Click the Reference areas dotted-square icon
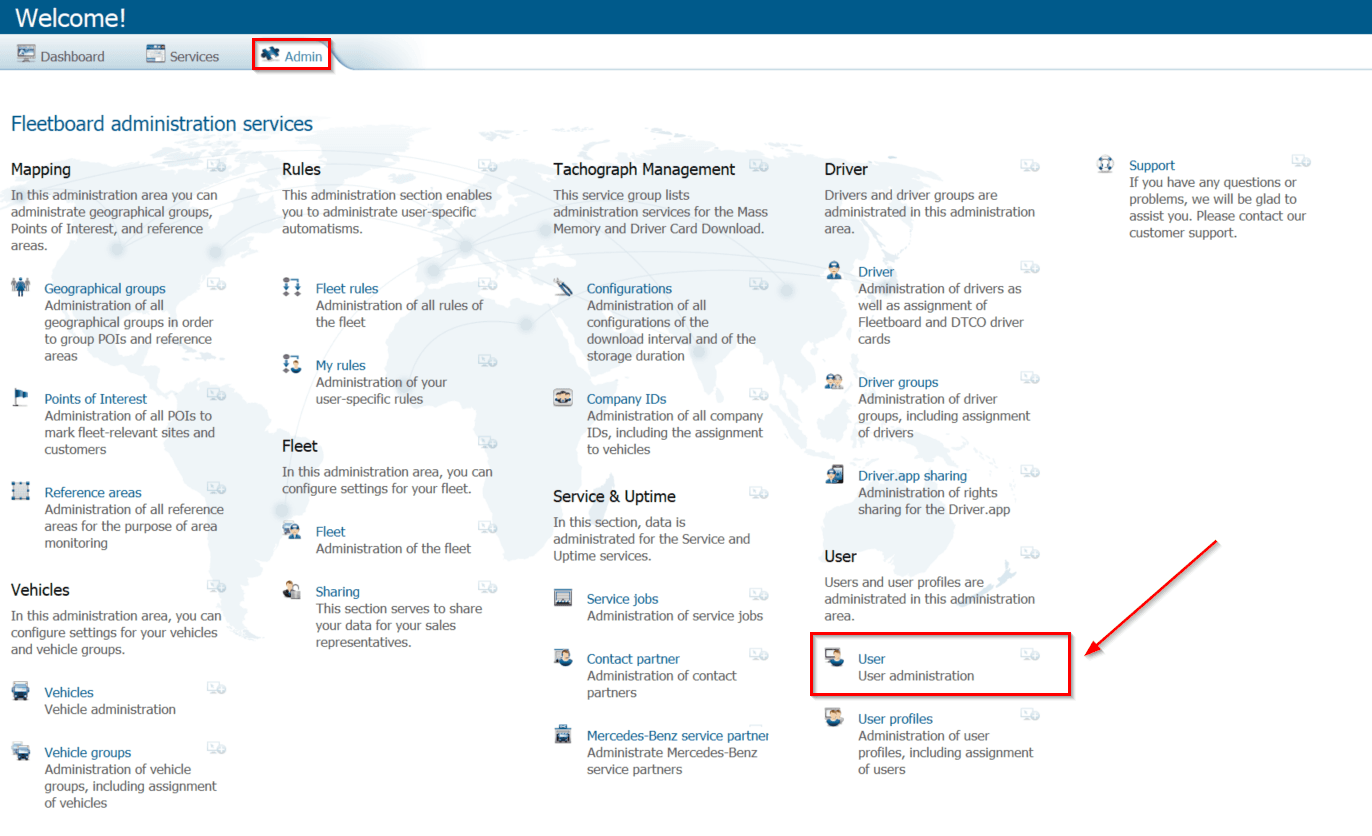The width and height of the screenshot is (1372, 836). coord(20,491)
